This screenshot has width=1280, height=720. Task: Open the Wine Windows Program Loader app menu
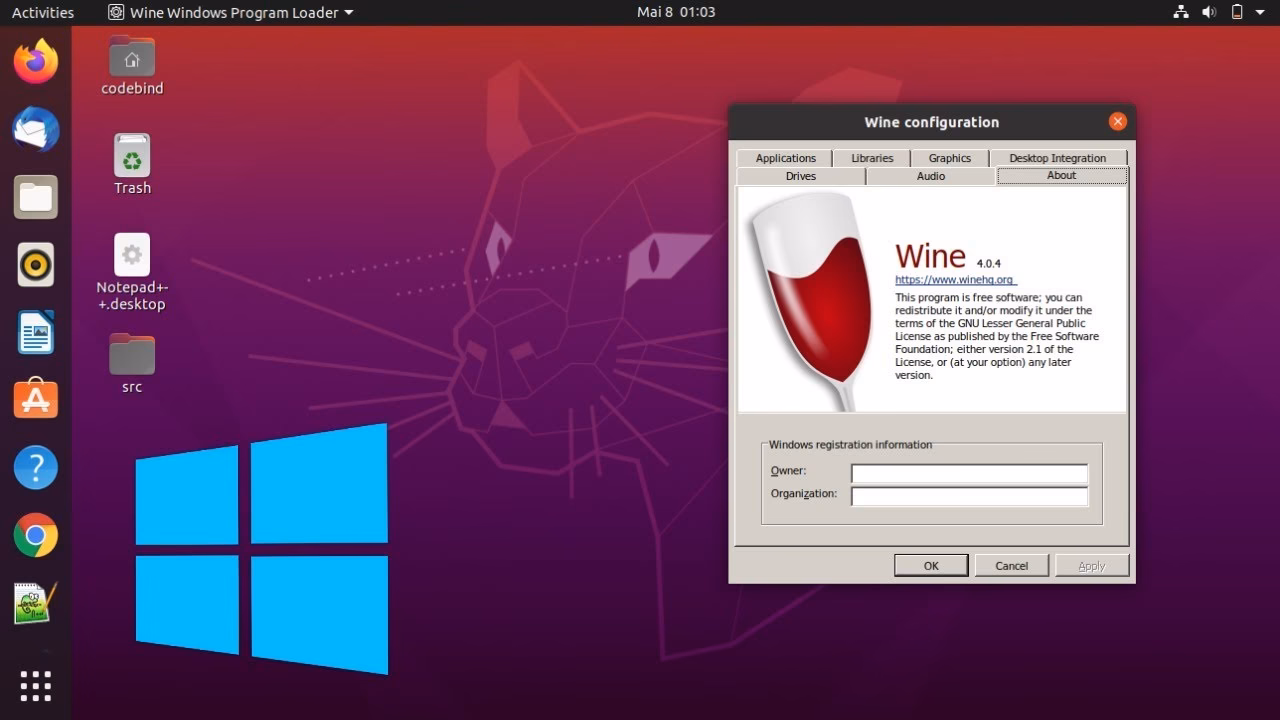pos(230,12)
